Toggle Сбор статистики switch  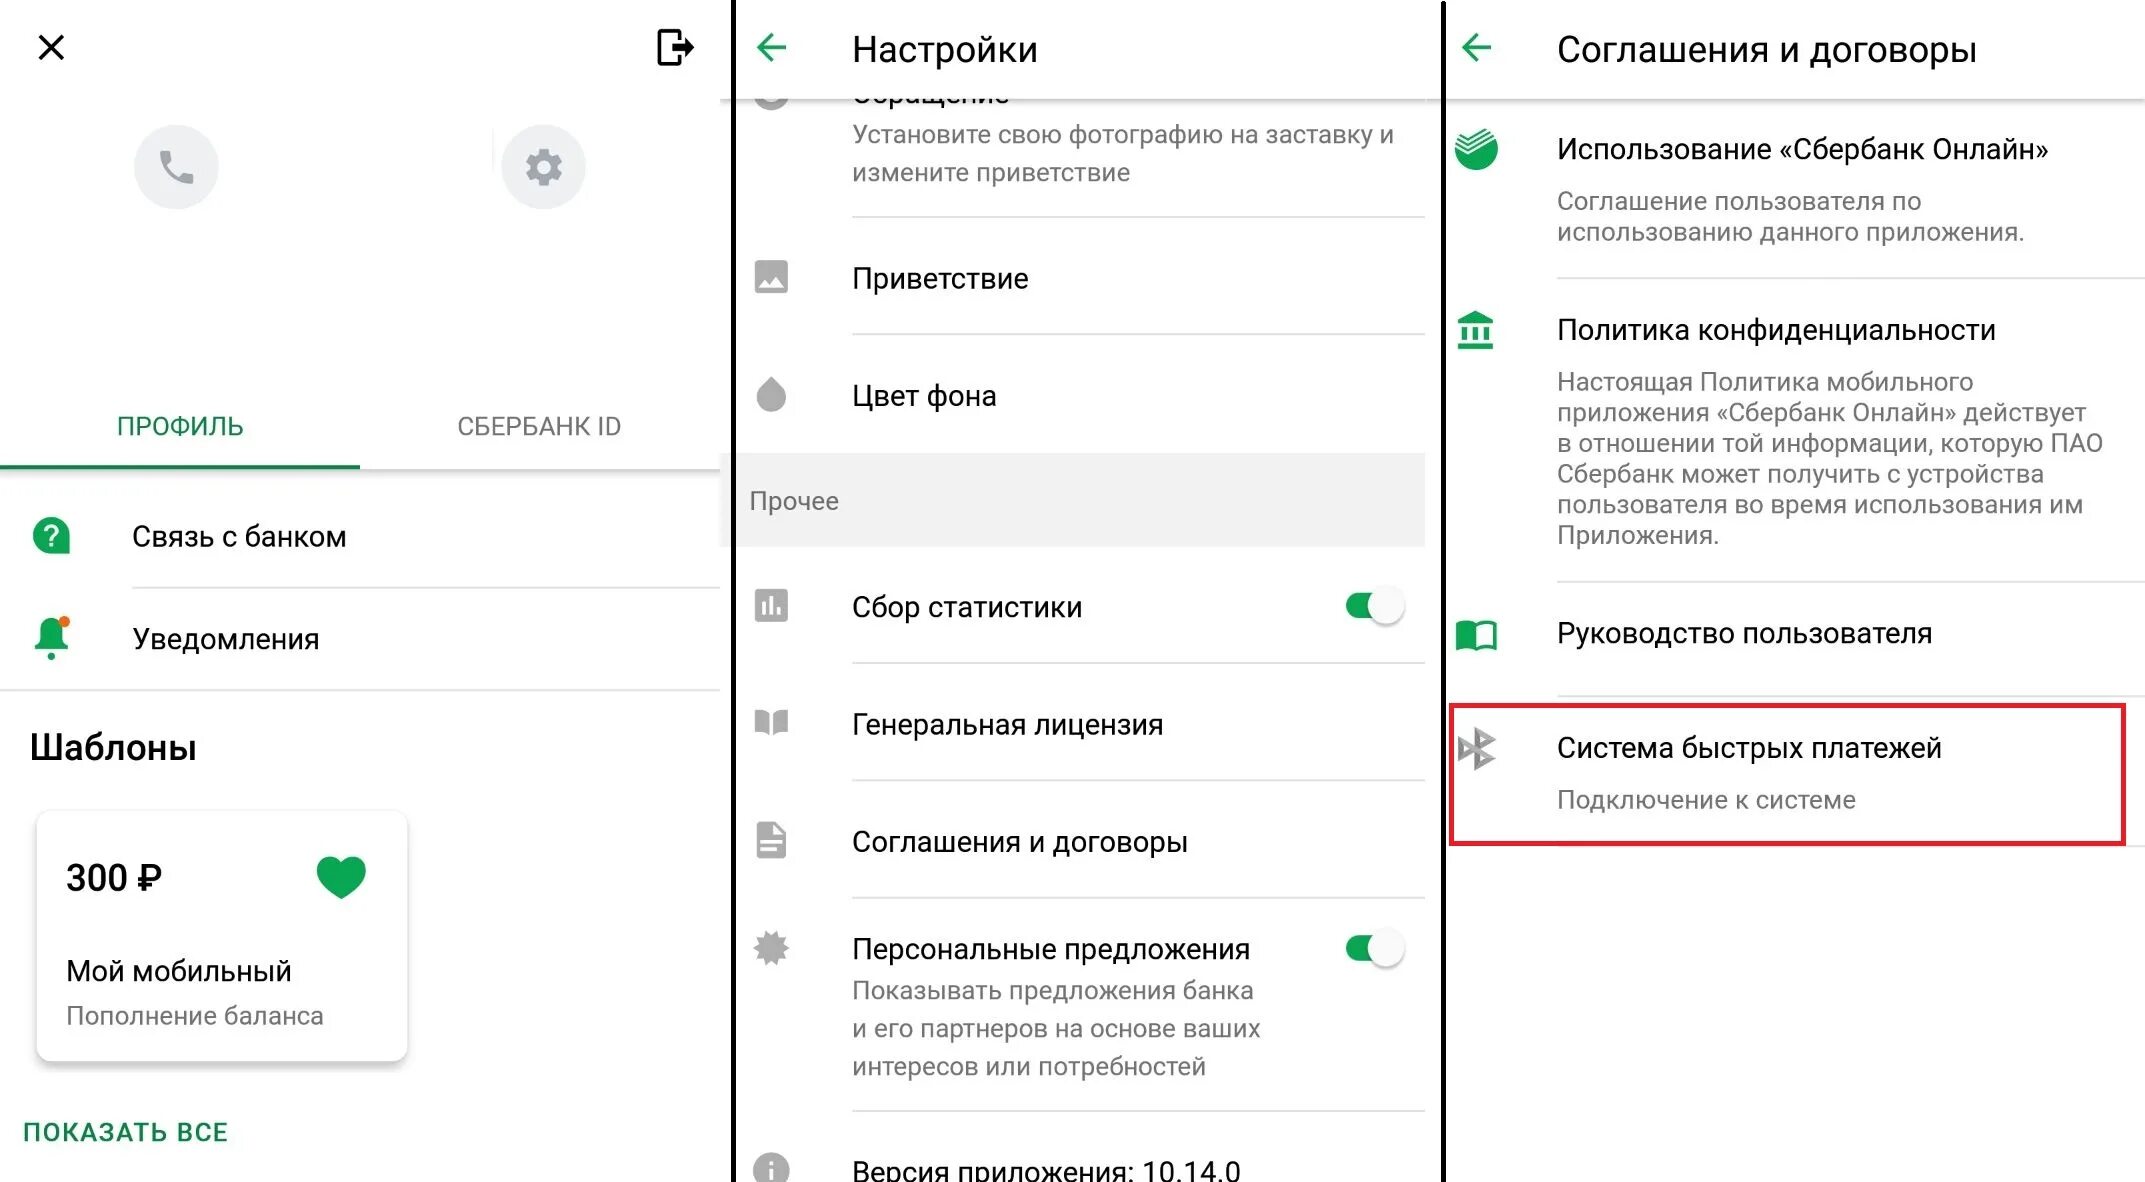1375,606
